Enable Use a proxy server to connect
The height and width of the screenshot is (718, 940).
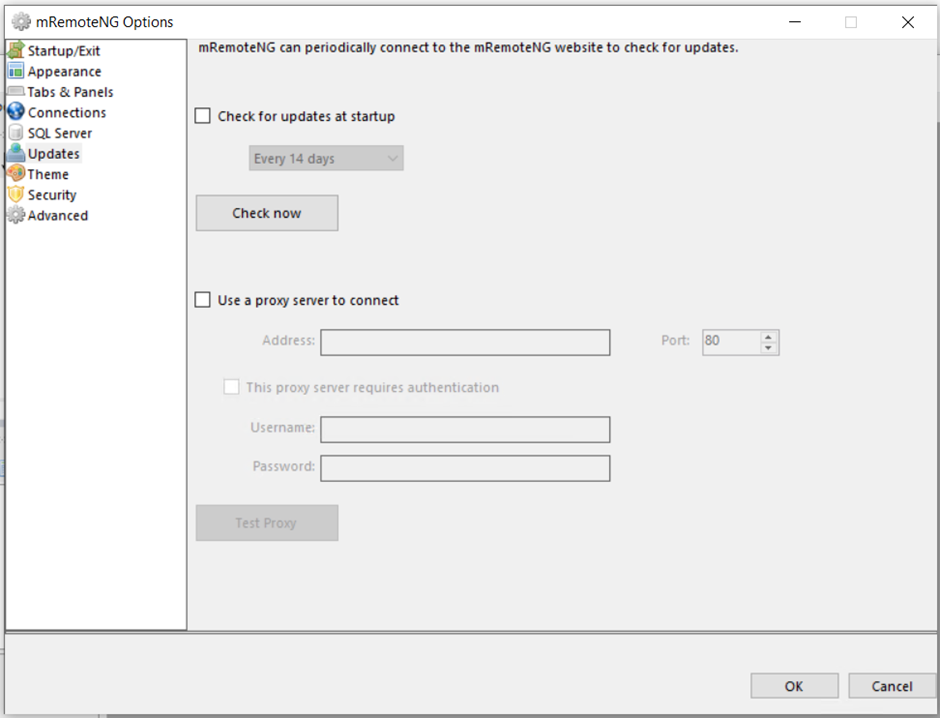[203, 300]
